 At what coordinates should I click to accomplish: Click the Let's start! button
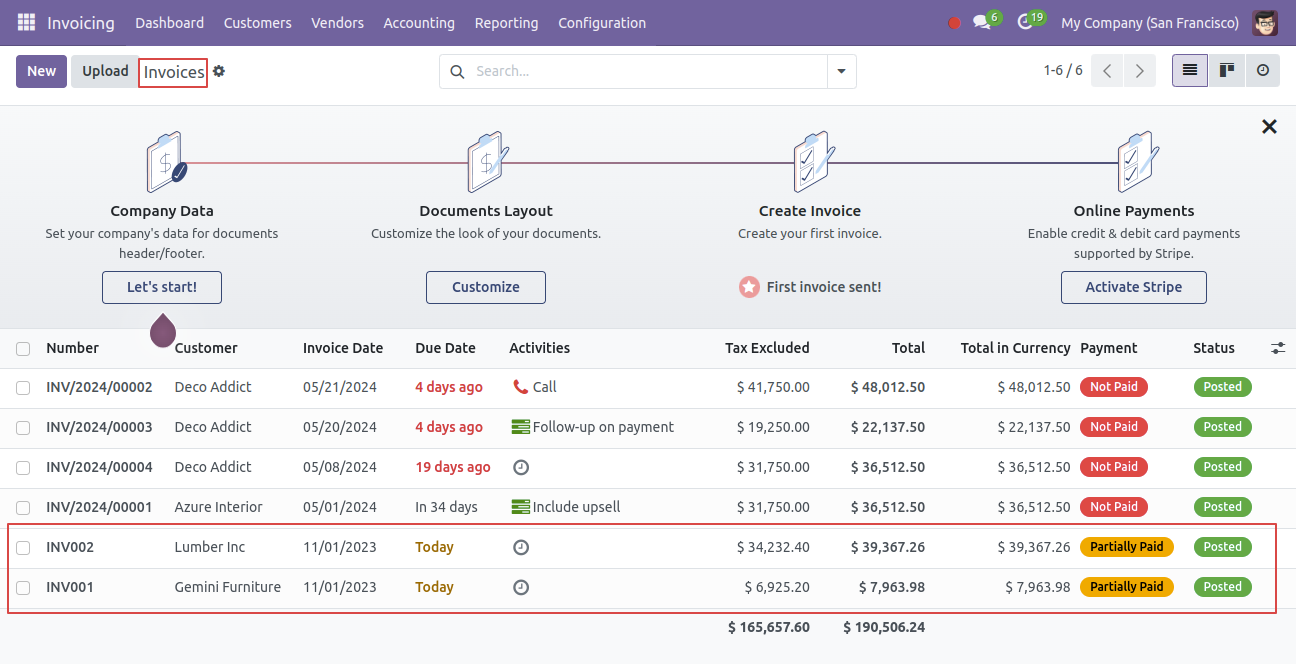coord(162,287)
